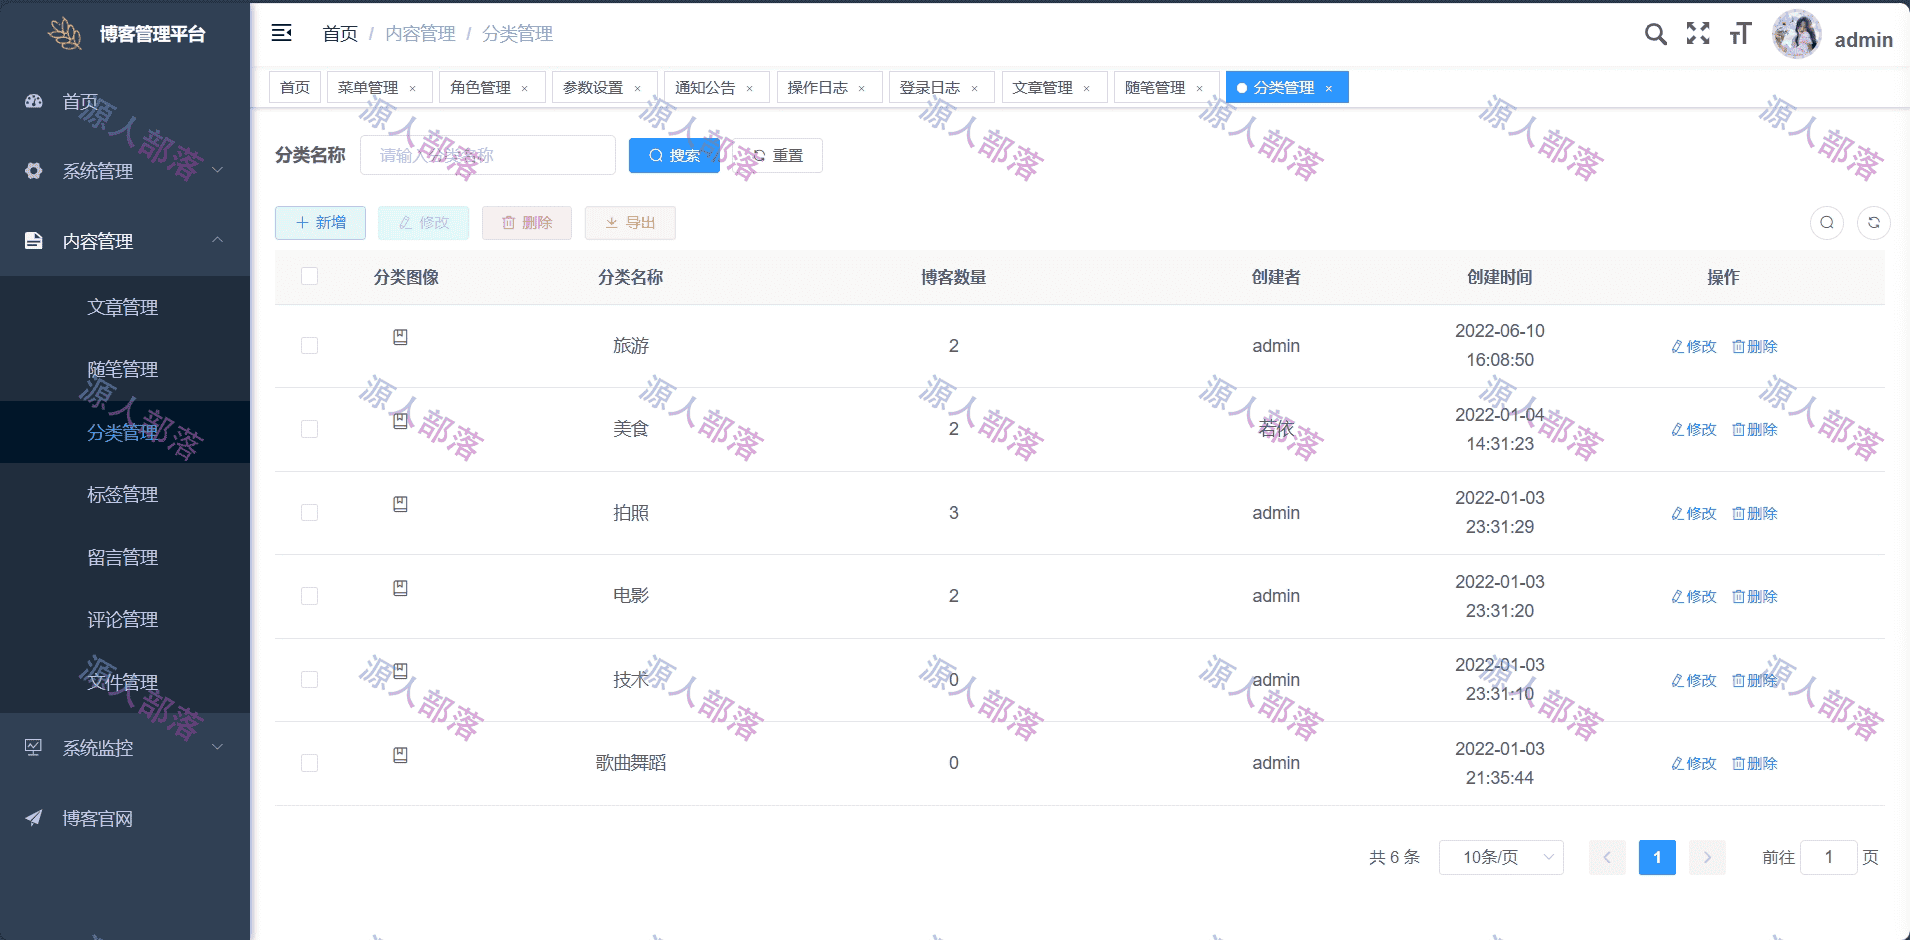Switch to the 登录日志 tab

coord(942,87)
